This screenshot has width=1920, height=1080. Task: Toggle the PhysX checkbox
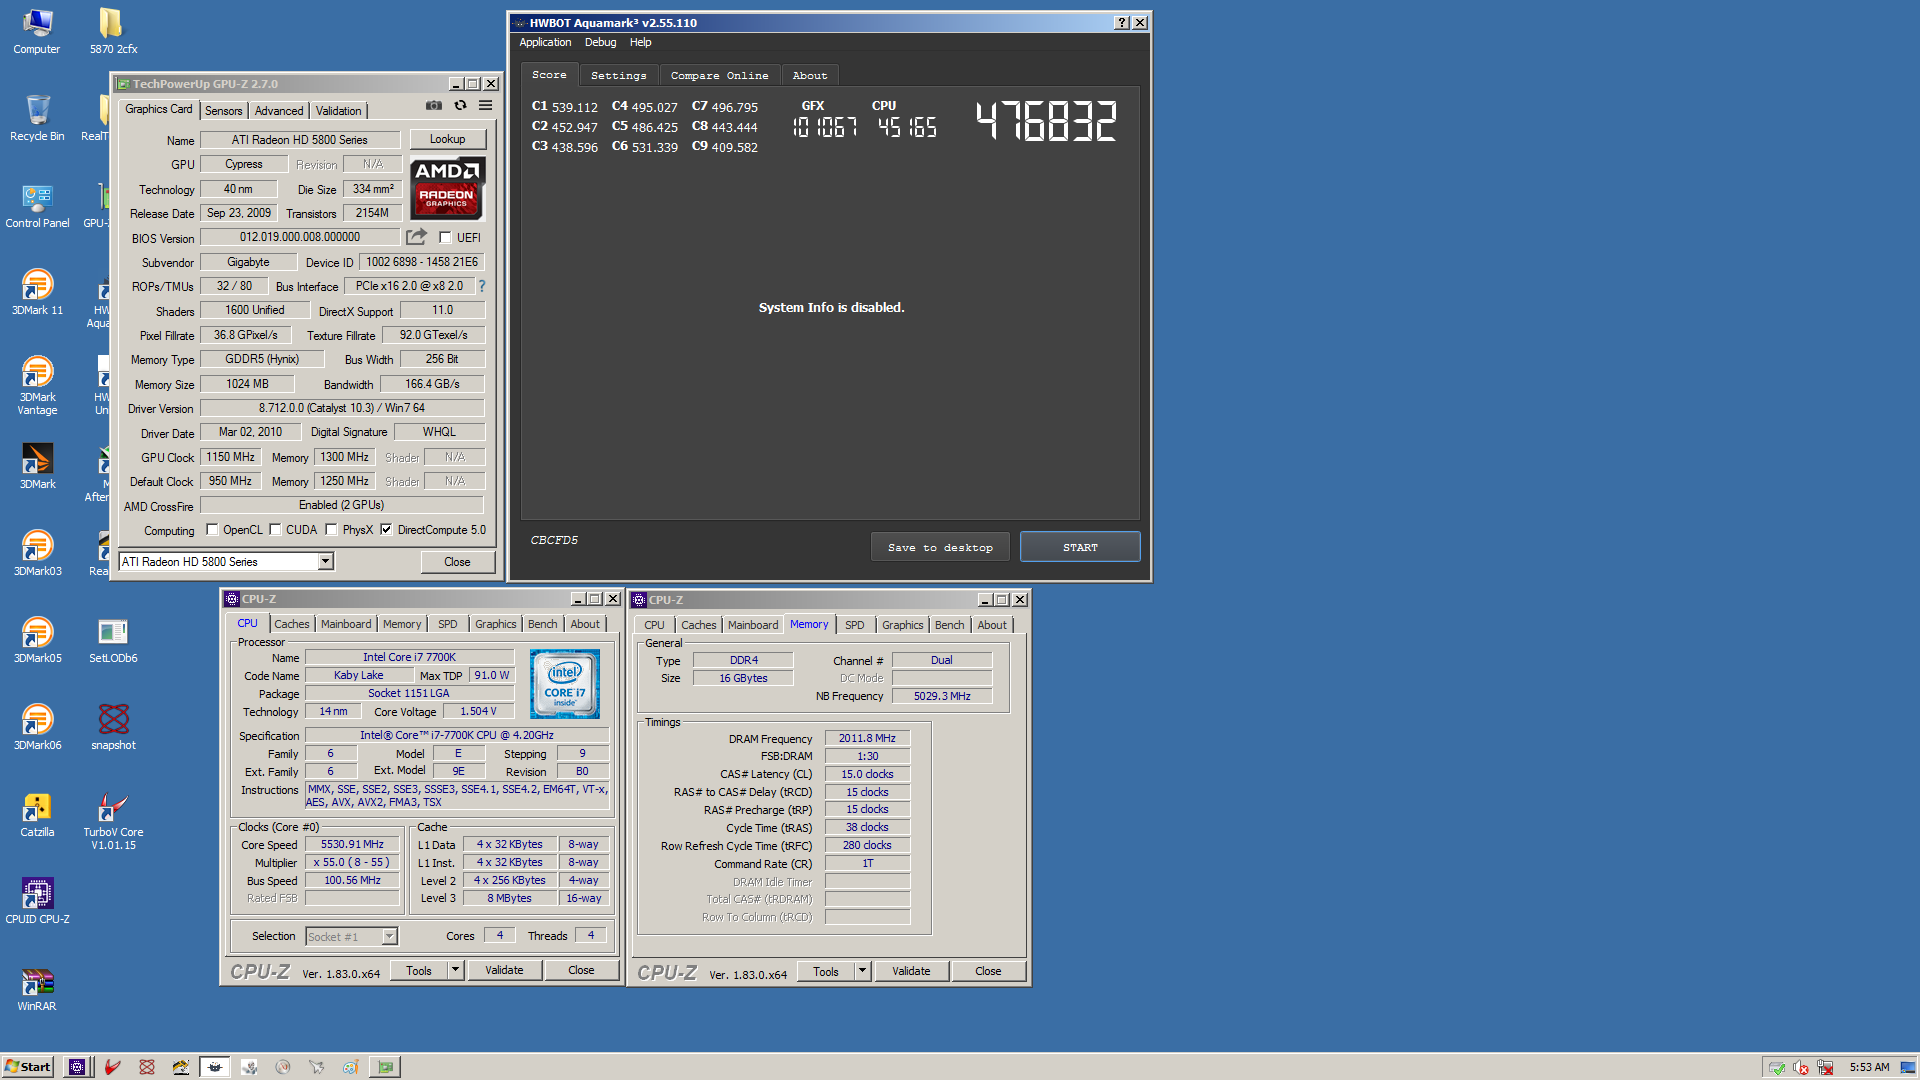pyautogui.click(x=331, y=530)
